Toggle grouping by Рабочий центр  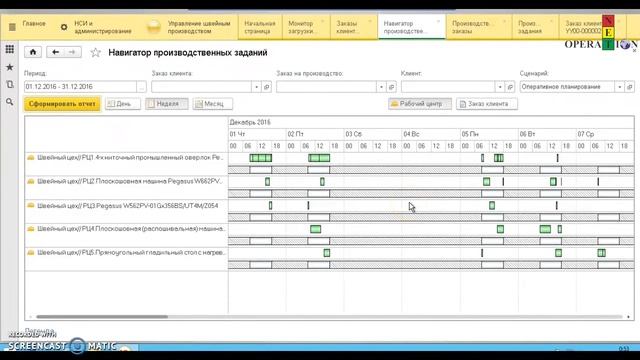click(x=420, y=104)
